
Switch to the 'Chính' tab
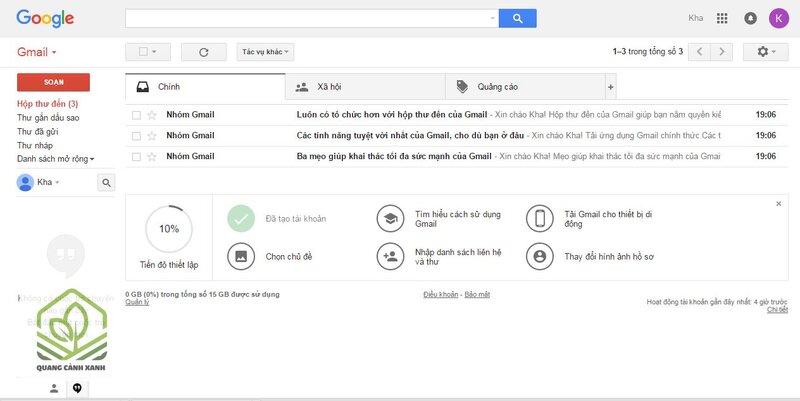(x=205, y=87)
